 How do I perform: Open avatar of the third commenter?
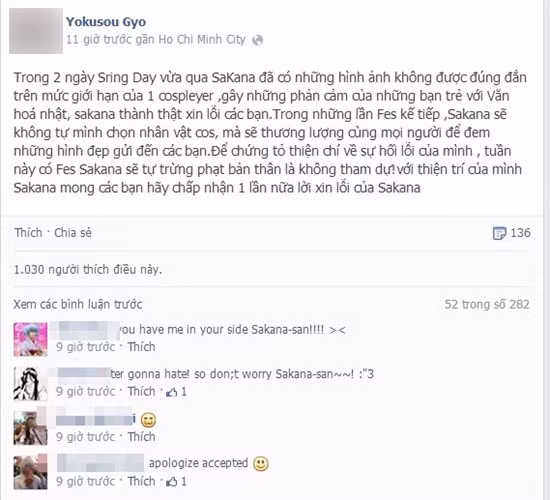[x=31, y=428]
